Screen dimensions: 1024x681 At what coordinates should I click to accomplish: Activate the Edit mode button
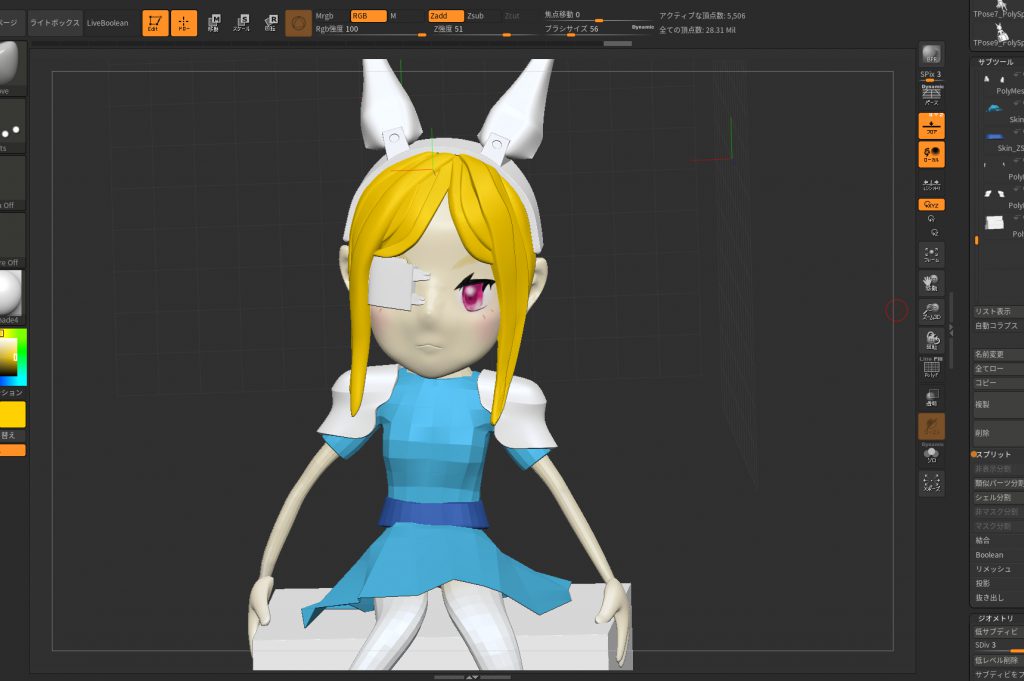pyautogui.click(x=155, y=23)
